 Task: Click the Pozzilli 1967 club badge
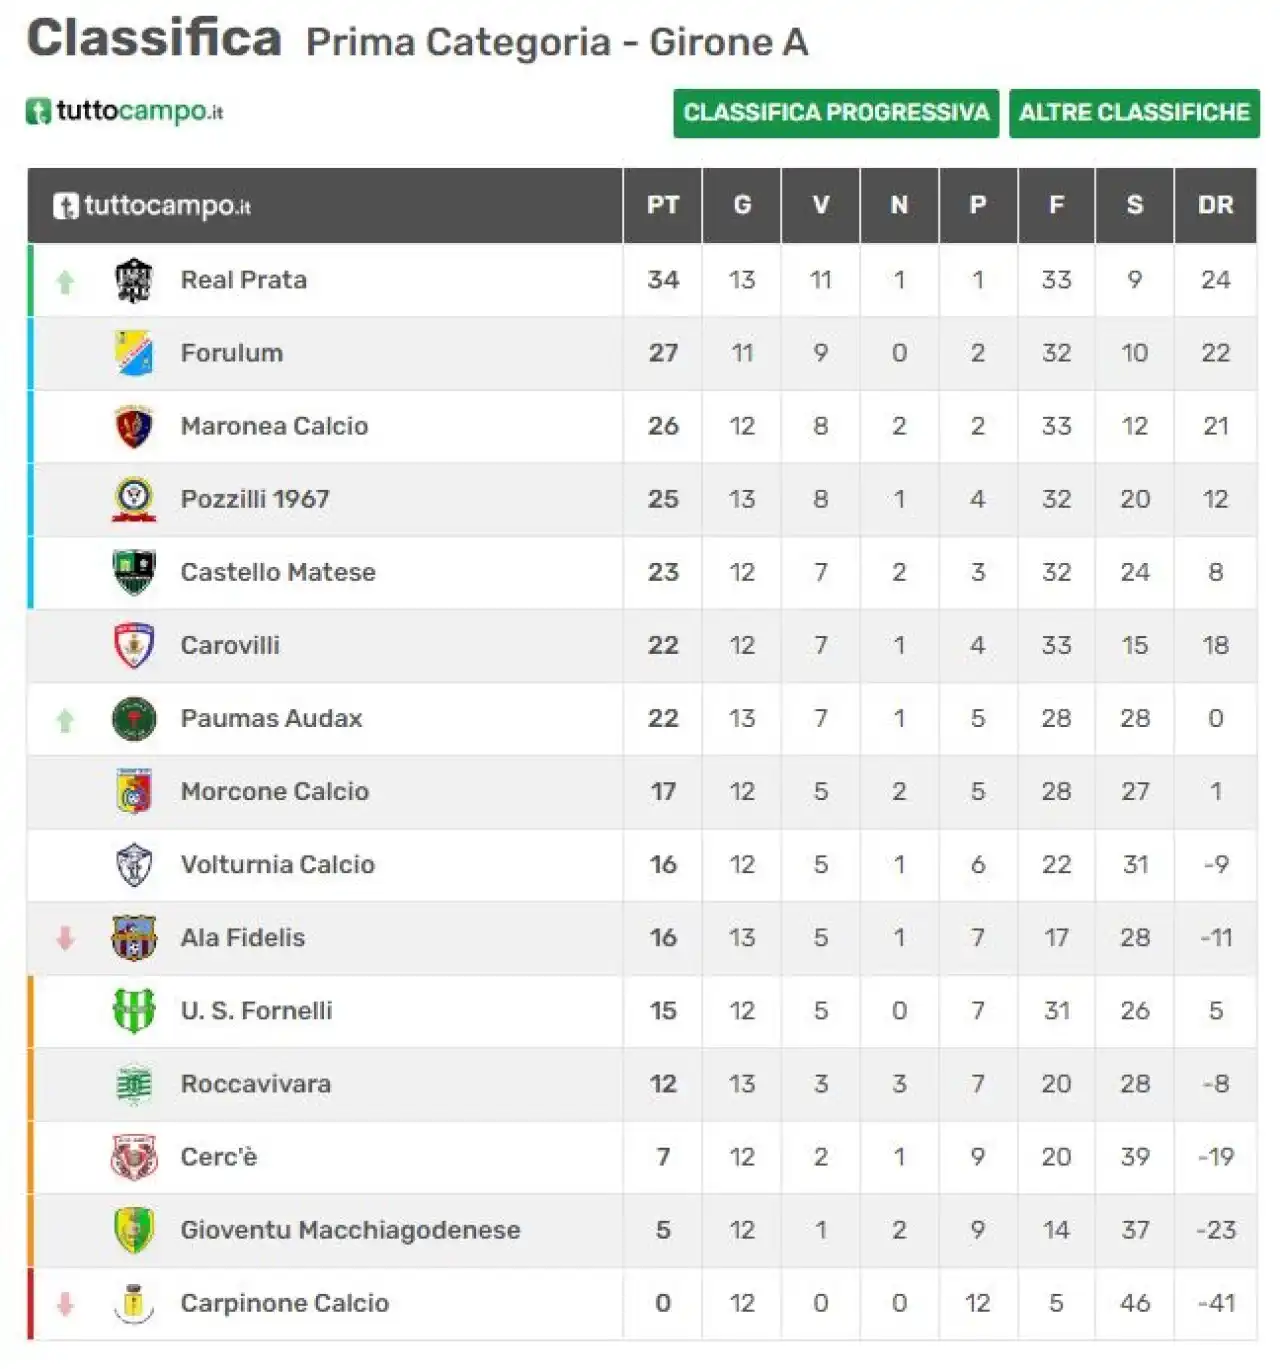tap(133, 499)
